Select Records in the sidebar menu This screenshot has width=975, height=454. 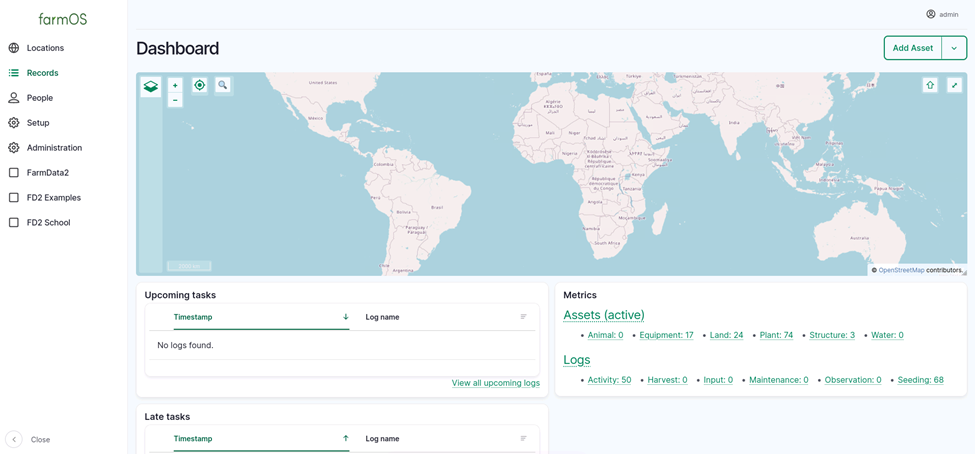point(42,73)
